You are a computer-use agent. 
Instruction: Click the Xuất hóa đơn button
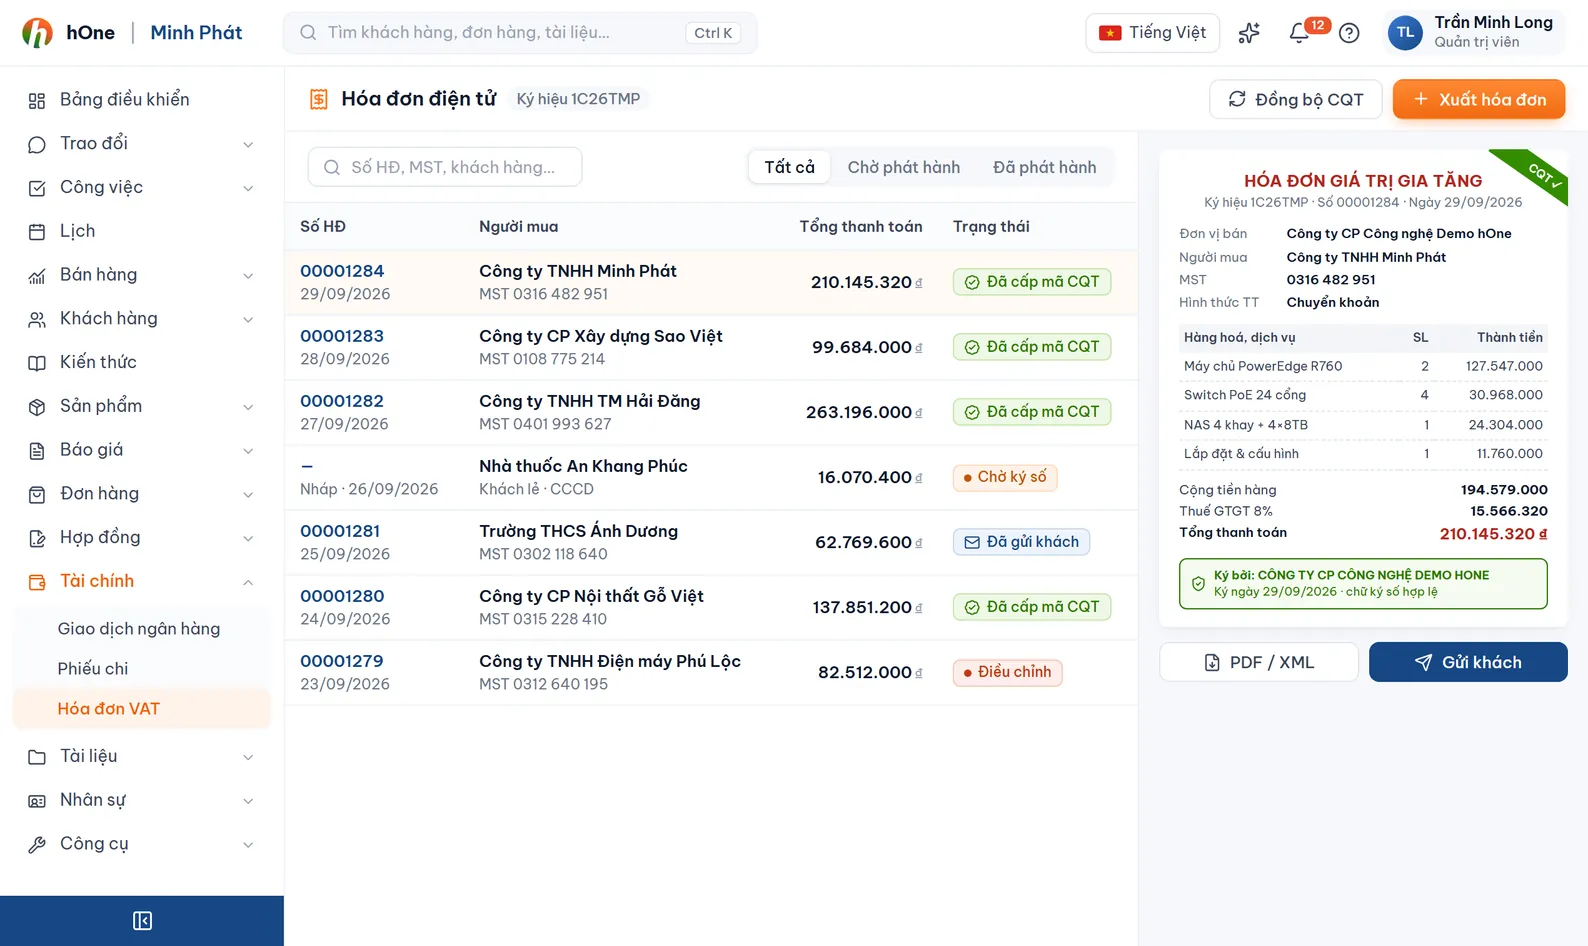[1479, 99]
